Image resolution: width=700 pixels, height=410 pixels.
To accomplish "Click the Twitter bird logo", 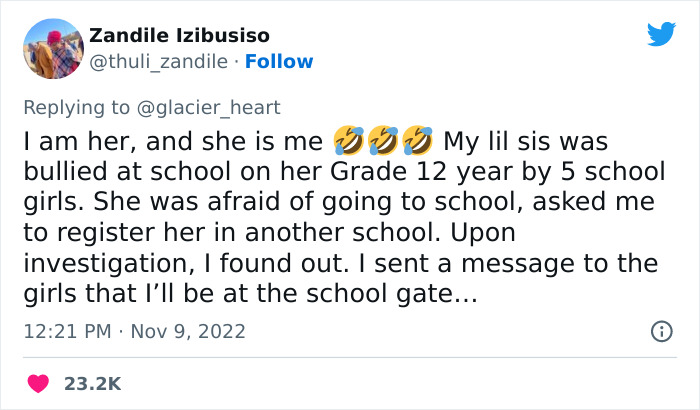I will tap(661, 34).
